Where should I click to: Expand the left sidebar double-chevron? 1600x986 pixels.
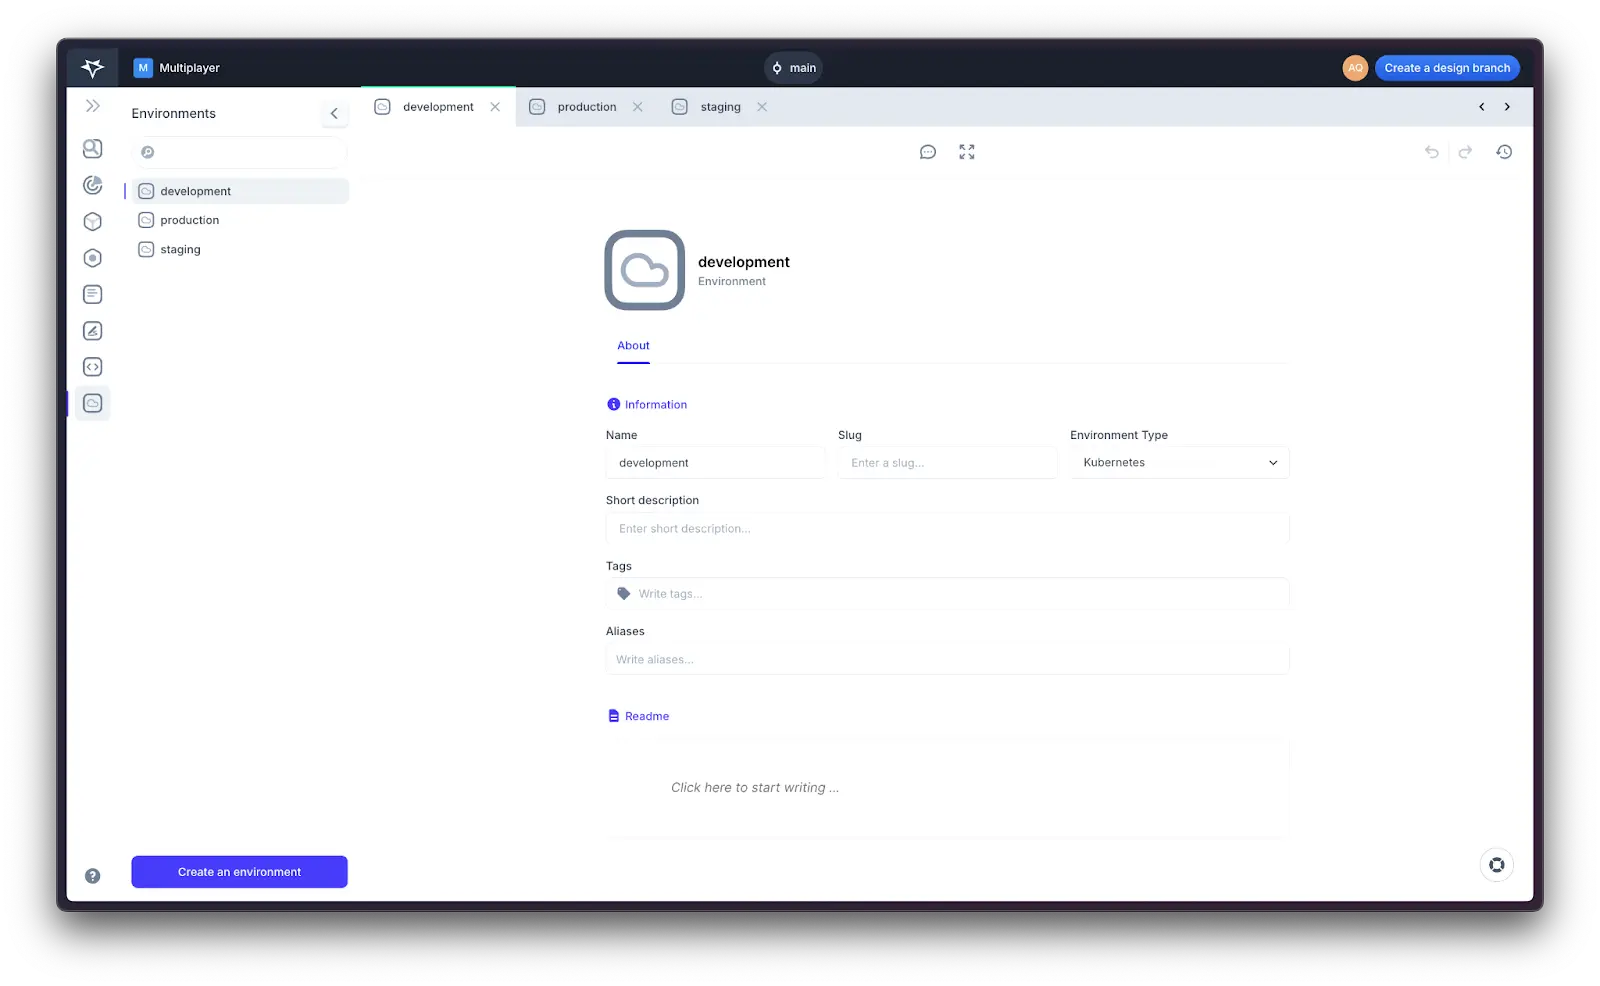click(x=93, y=106)
